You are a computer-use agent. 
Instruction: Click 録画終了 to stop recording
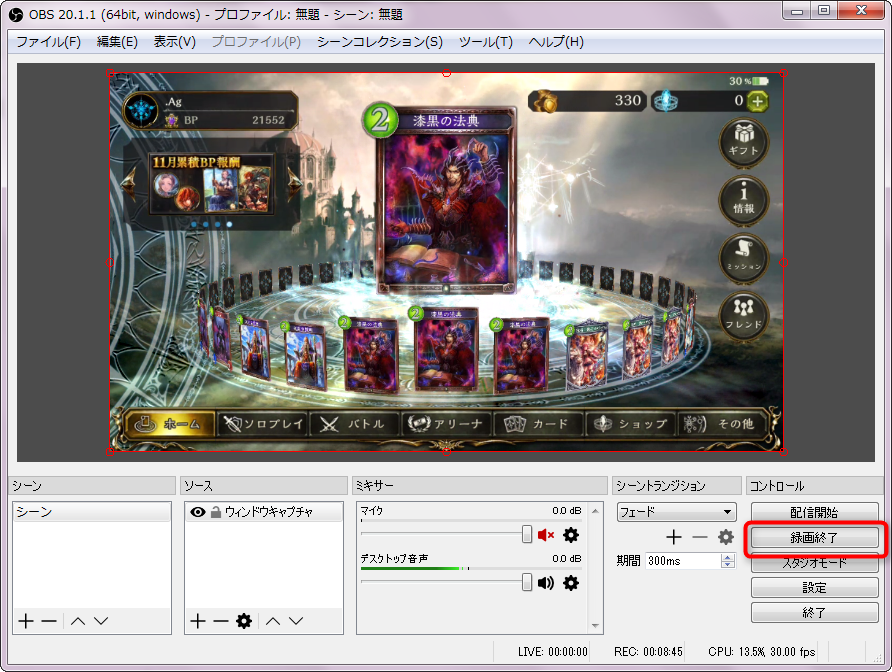pos(815,537)
